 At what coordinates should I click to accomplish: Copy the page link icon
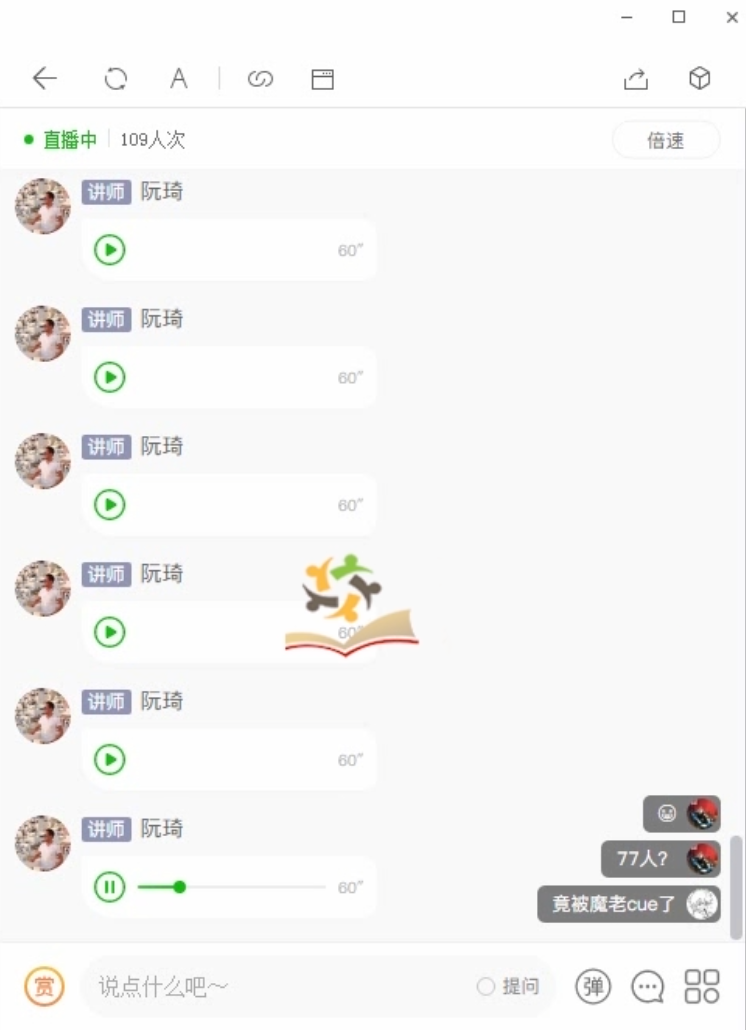pos(260,79)
